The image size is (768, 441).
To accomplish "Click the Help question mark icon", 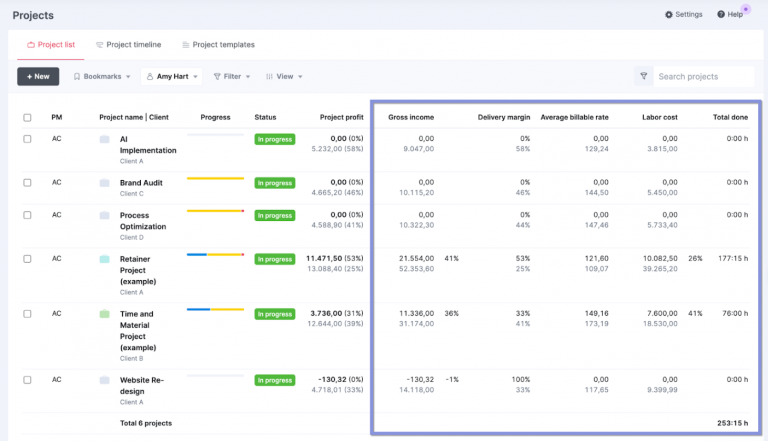I will point(721,15).
